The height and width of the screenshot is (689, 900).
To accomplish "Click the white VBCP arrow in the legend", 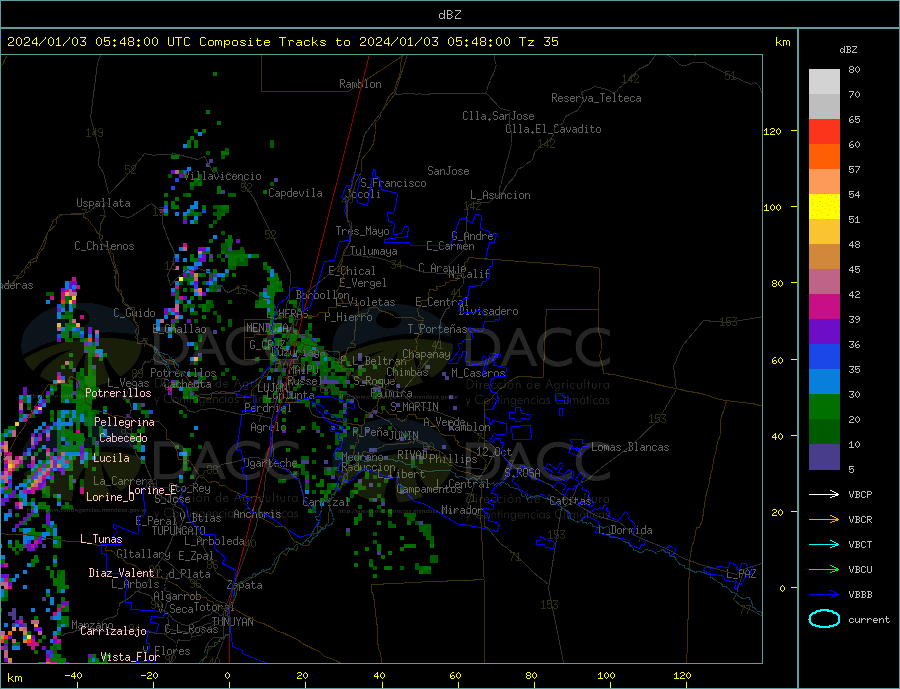I will click(x=824, y=494).
